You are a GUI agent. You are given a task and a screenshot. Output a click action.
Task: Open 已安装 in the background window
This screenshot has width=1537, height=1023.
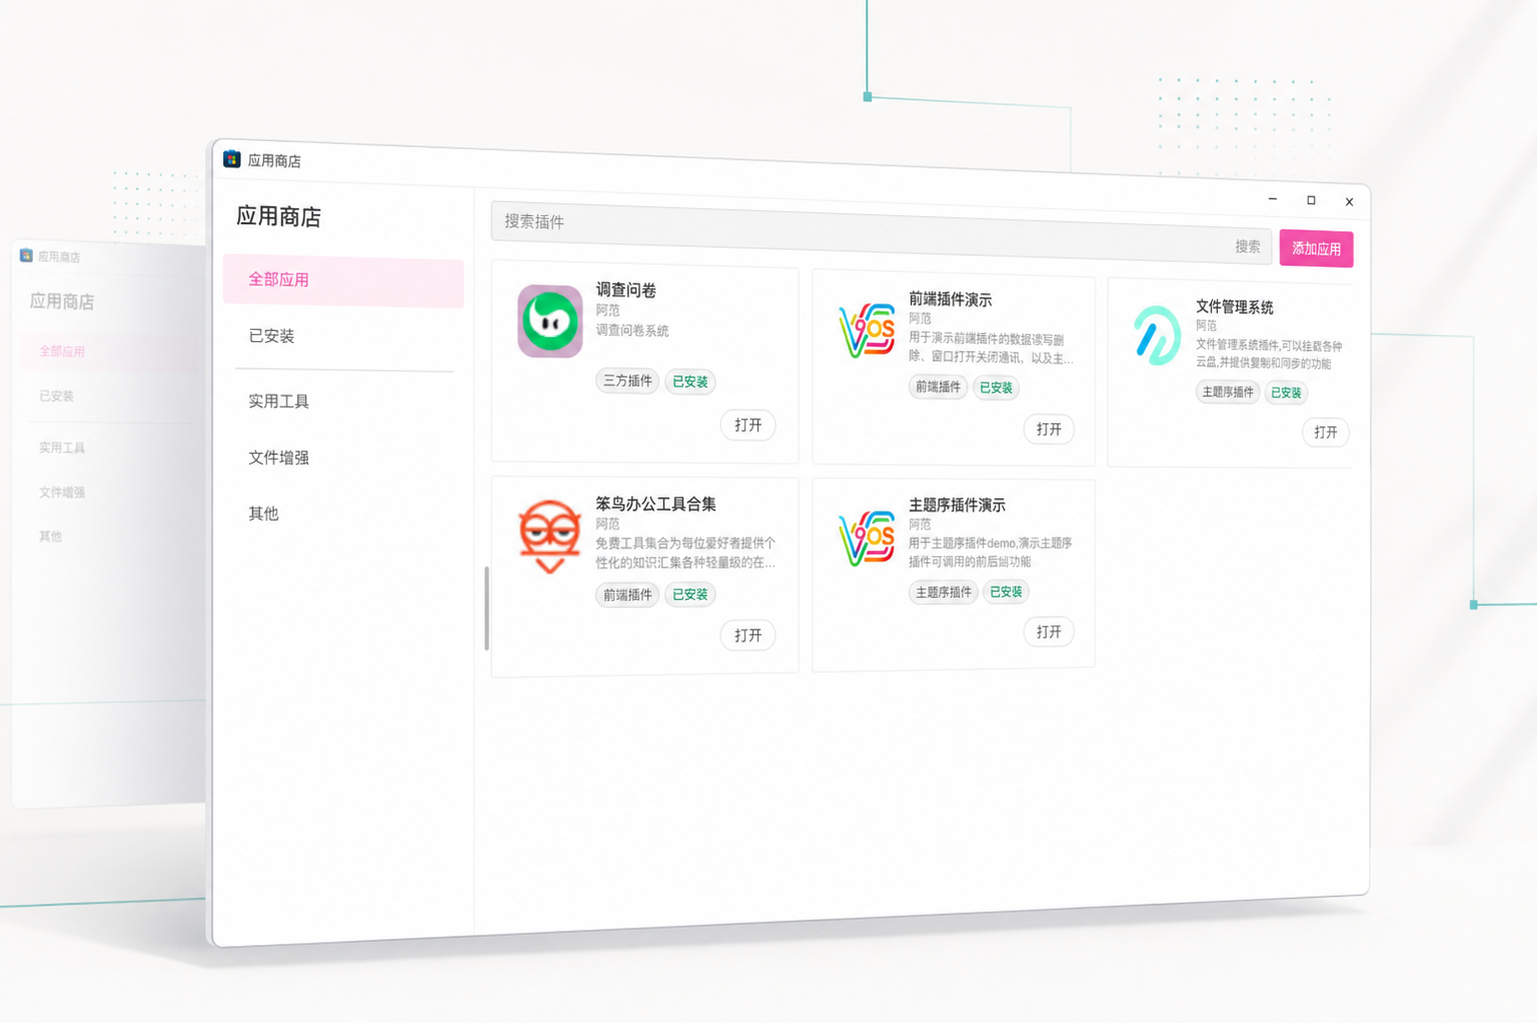click(56, 396)
